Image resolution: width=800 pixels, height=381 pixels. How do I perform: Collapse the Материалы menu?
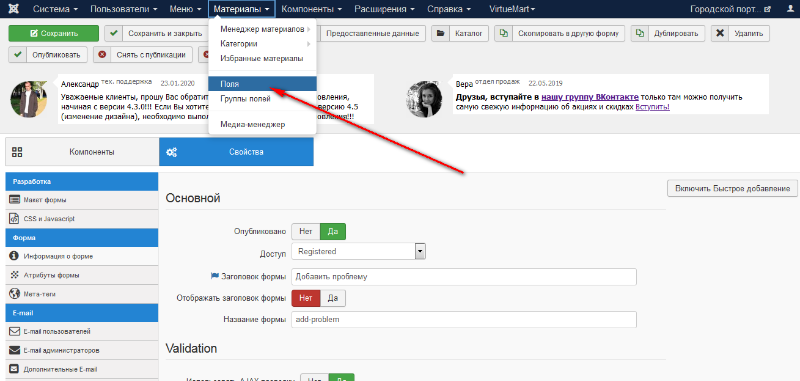(x=242, y=9)
